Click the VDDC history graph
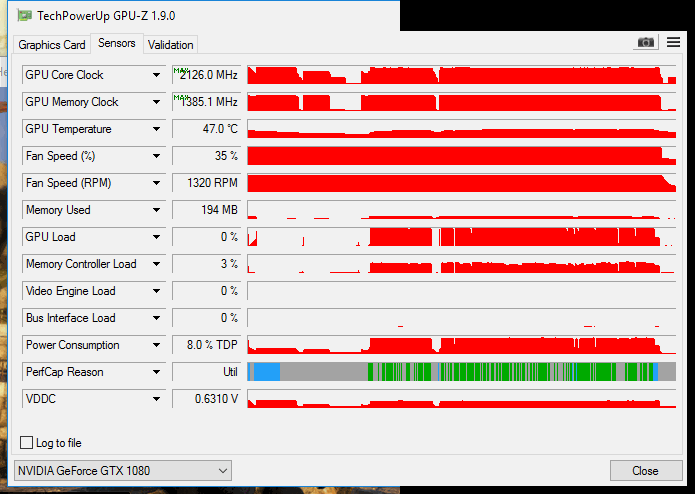 [x=461, y=399]
